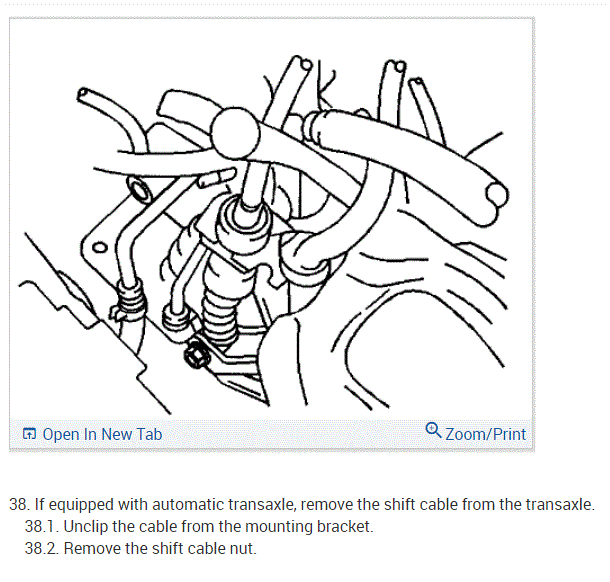610x582 pixels.
Task: Click step 38.1 Unclip the cable text
Action: pos(199,526)
